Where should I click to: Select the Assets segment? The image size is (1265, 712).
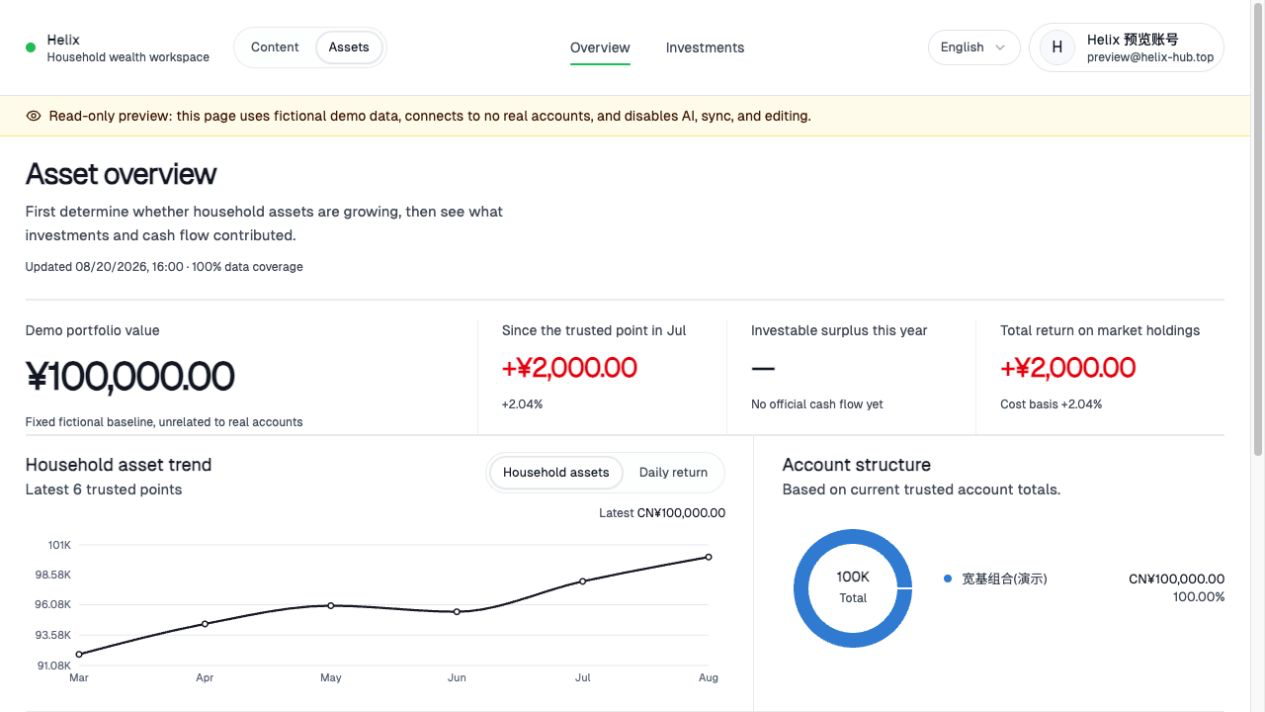tap(349, 47)
